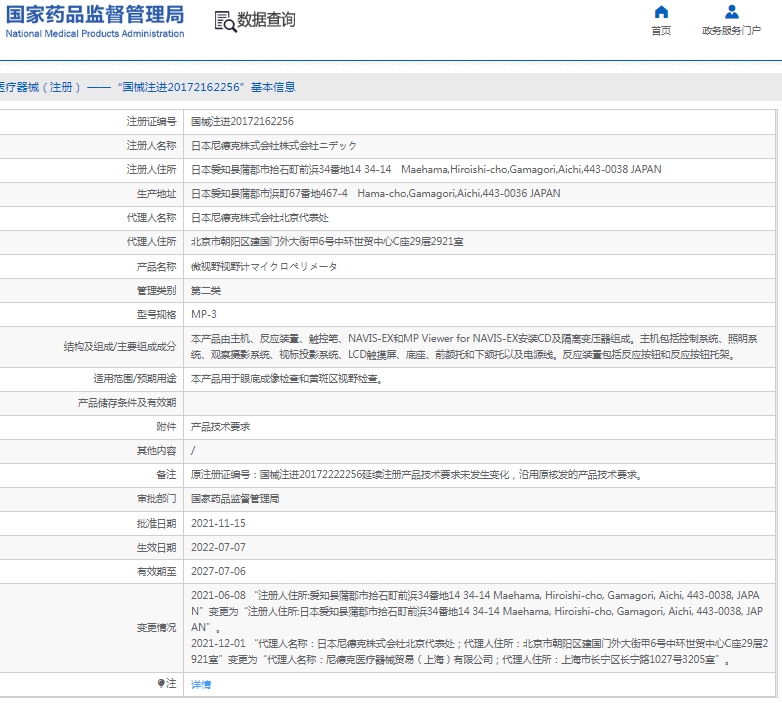Click the 数据查询 search icon
The width and height of the screenshot is (782, 703).
click(225, 21)
